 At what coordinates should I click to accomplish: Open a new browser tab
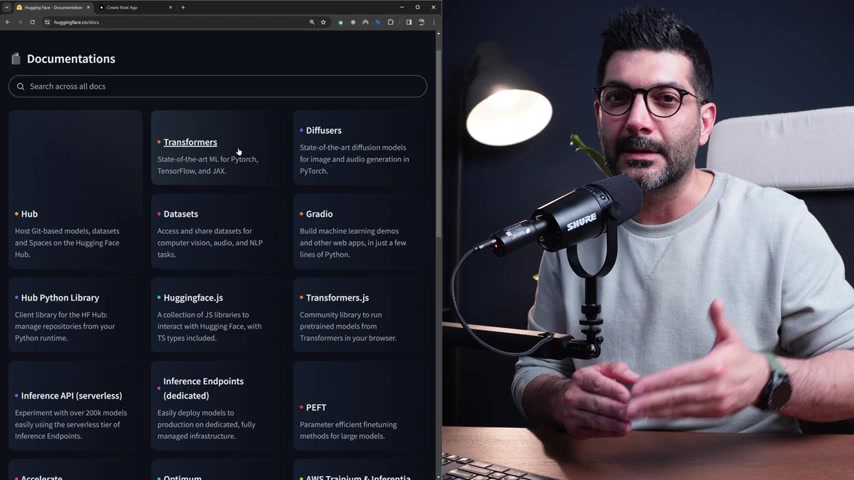(183, 8)
